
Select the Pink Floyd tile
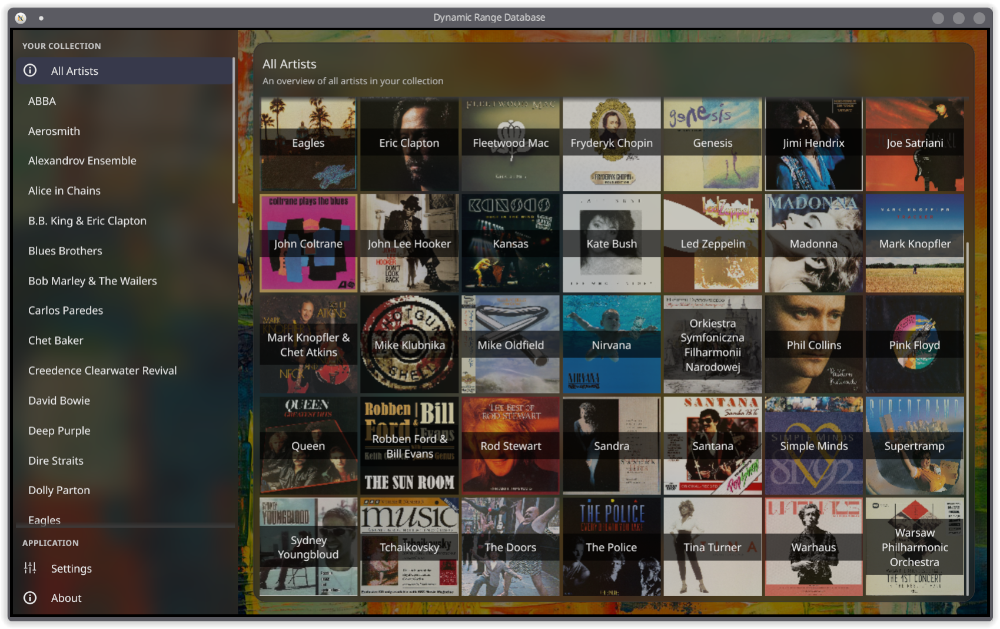[915, 344]
